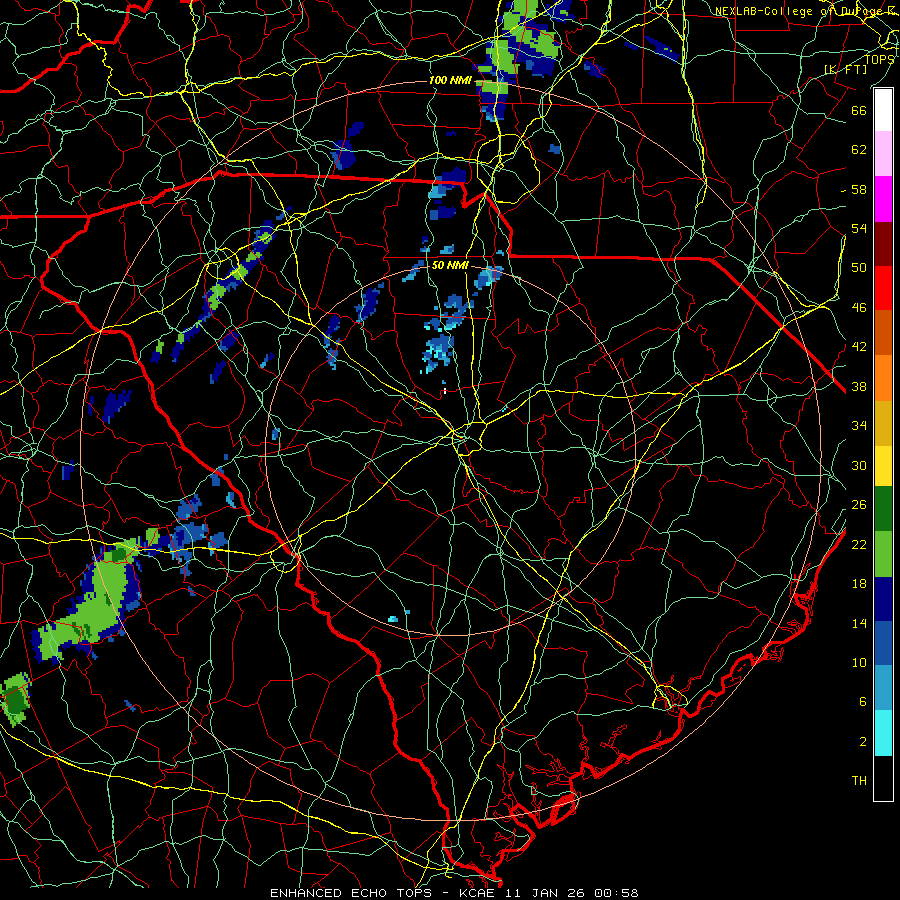This screenshot has height=900, width=900.
Task: Pick the navy blue legend swatch
Action: [883, 599]
